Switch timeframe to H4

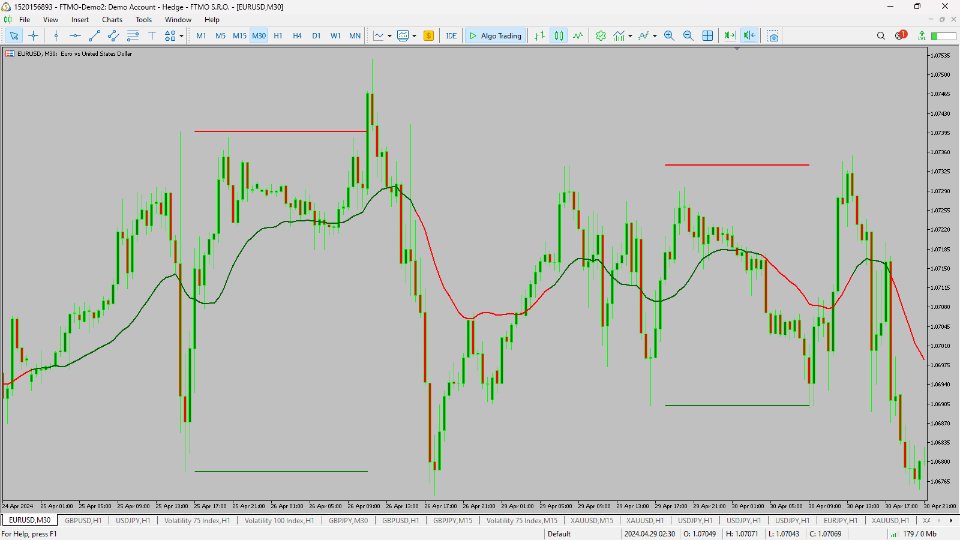297,36
